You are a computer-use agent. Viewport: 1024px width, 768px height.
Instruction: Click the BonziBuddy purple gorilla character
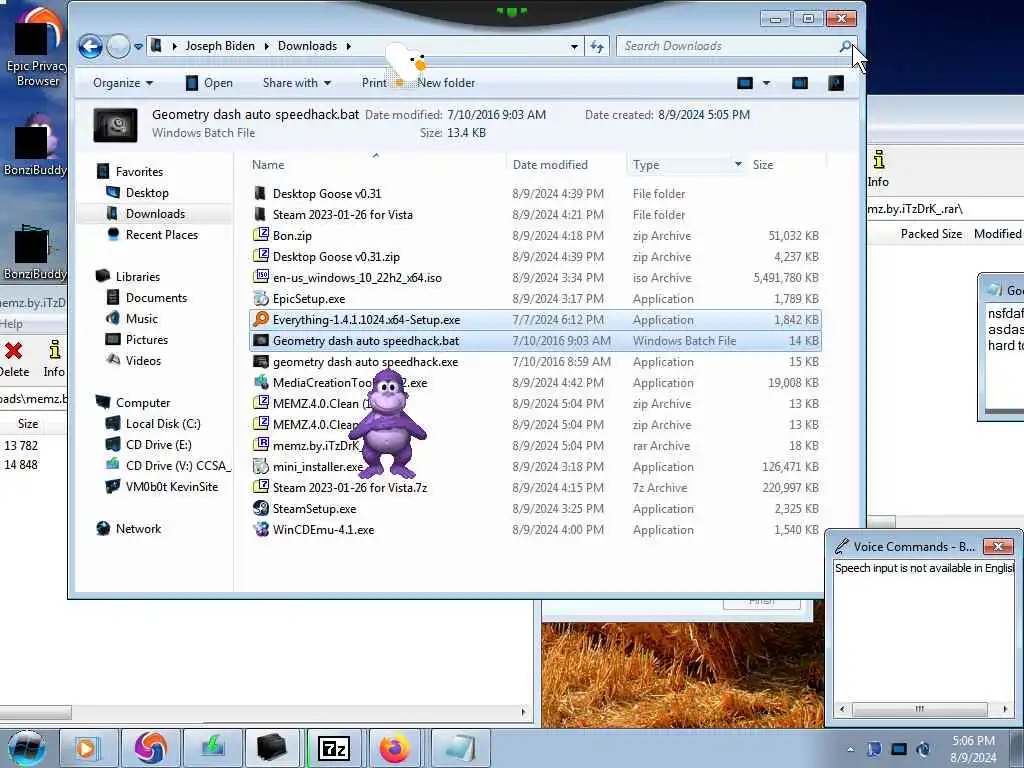point(388,423)
